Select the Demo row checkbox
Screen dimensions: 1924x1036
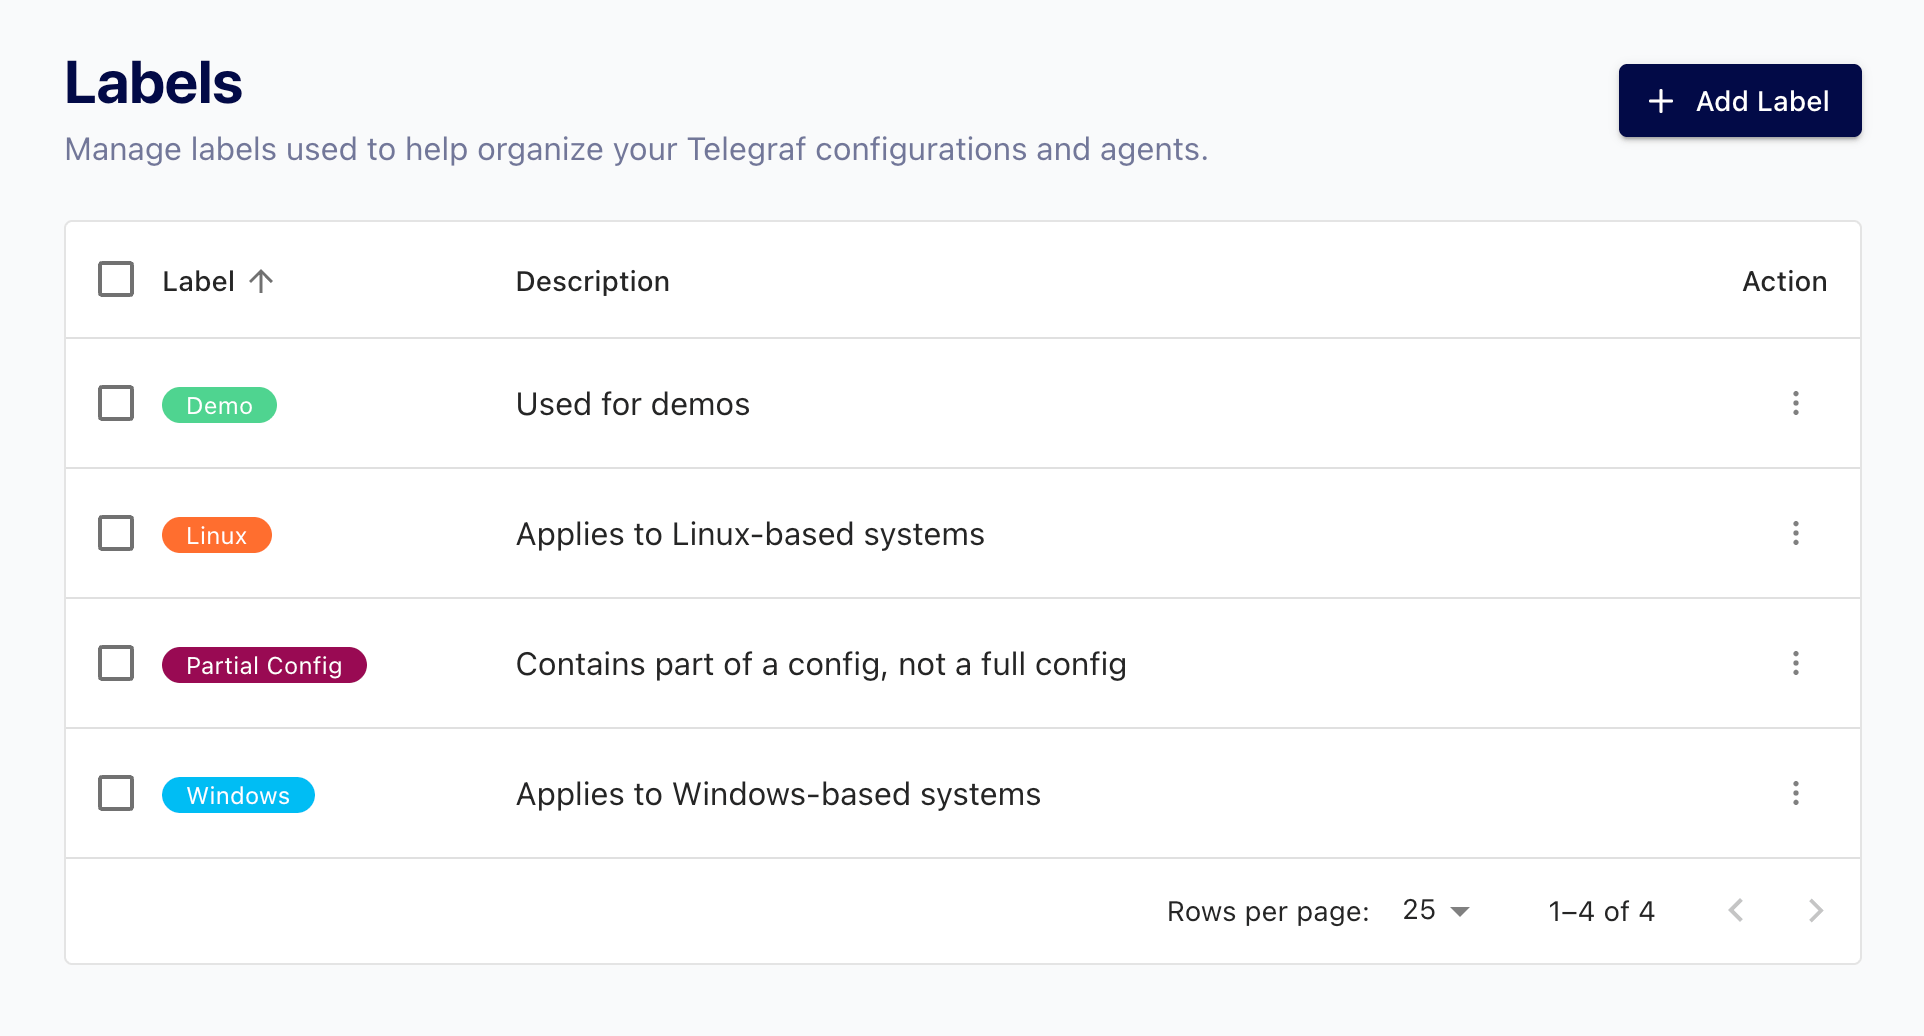click(x=116, y=403)
